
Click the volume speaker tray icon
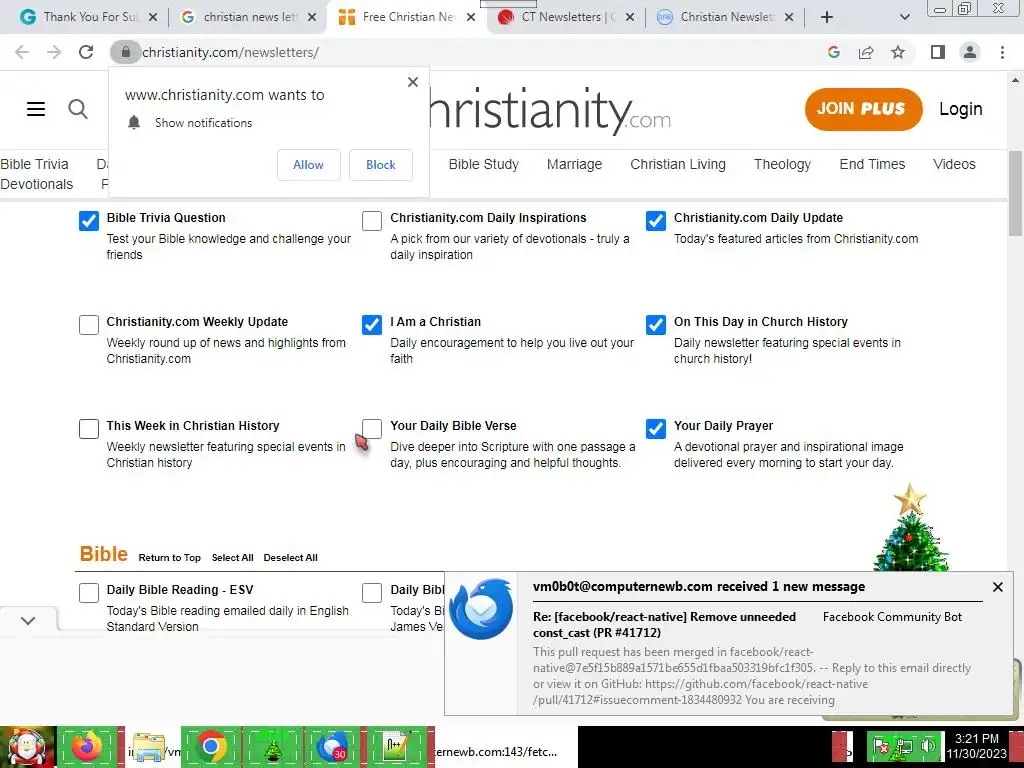[928, 745]
